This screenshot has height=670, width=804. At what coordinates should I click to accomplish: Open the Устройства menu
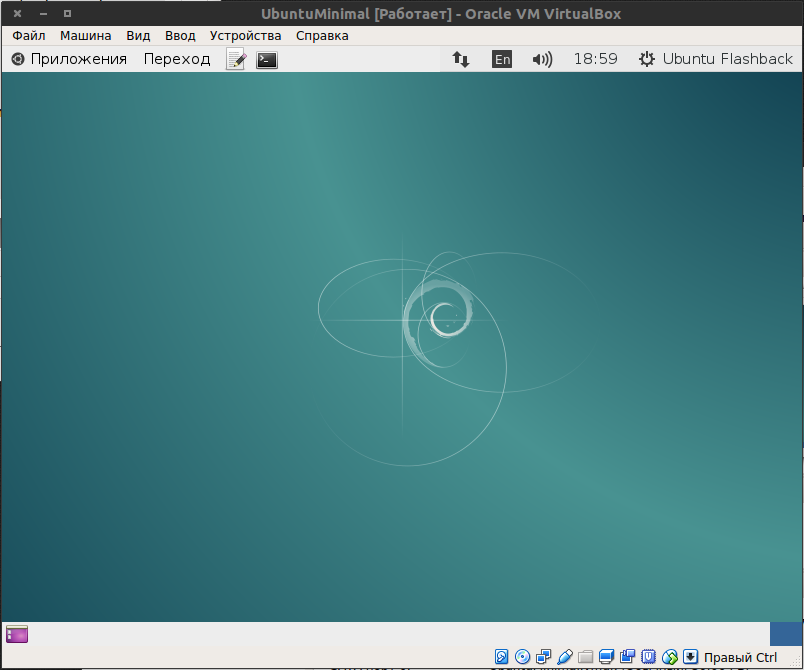tap(245, 36)
